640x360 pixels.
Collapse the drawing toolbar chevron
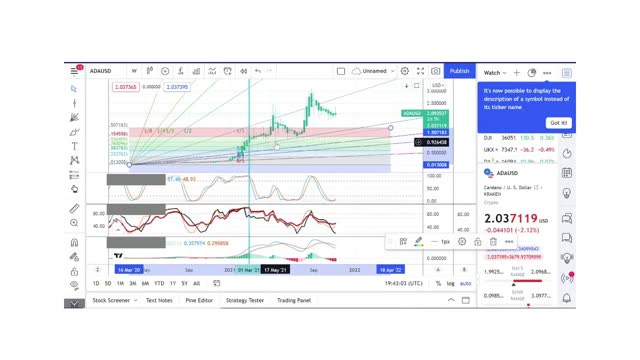(x=74, y=303)
